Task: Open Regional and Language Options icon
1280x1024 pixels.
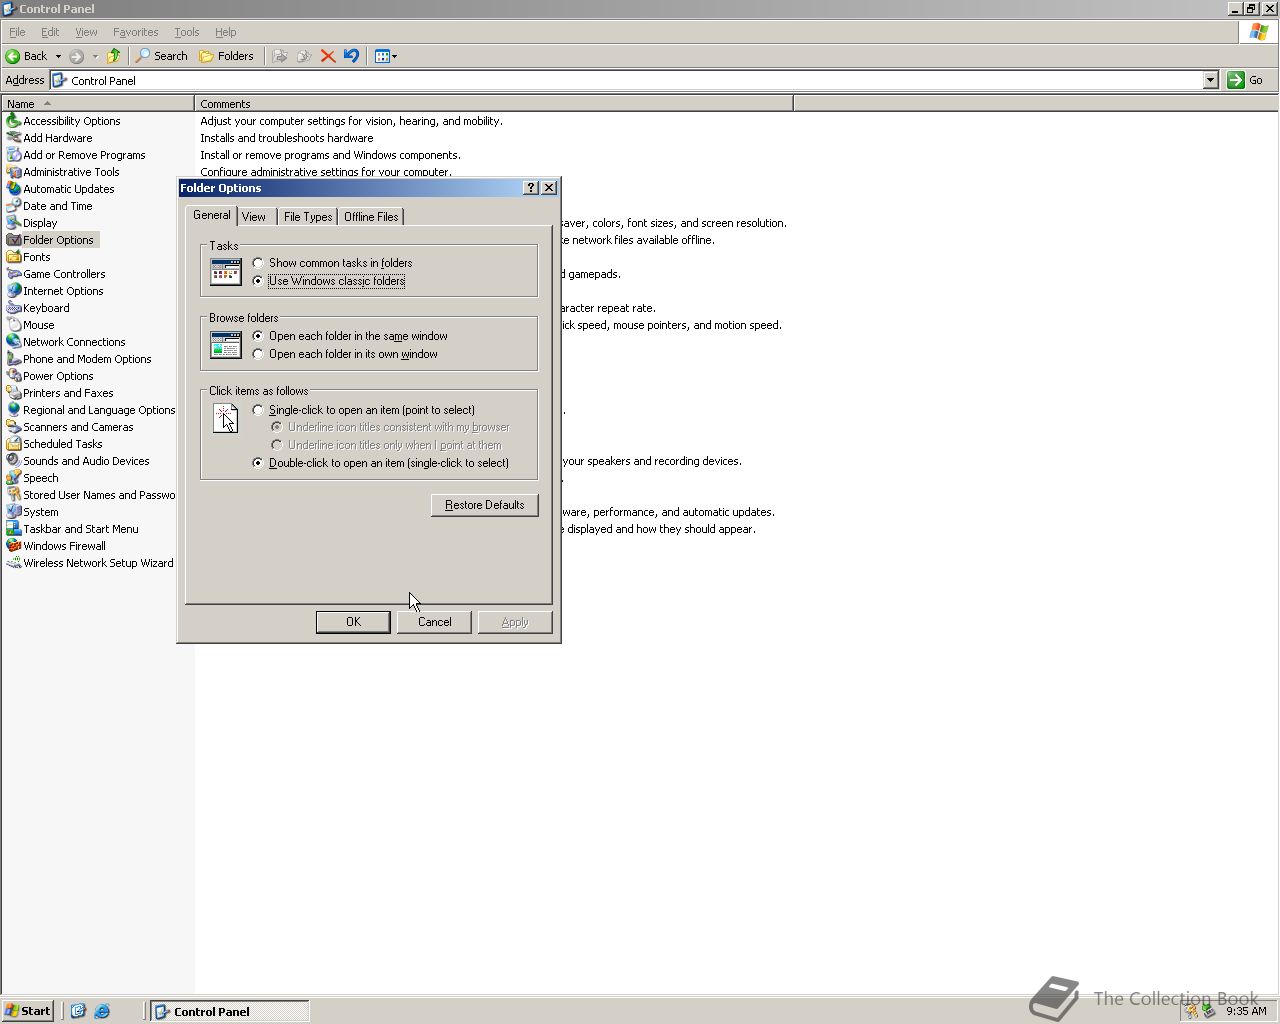Action: point(14,410)
